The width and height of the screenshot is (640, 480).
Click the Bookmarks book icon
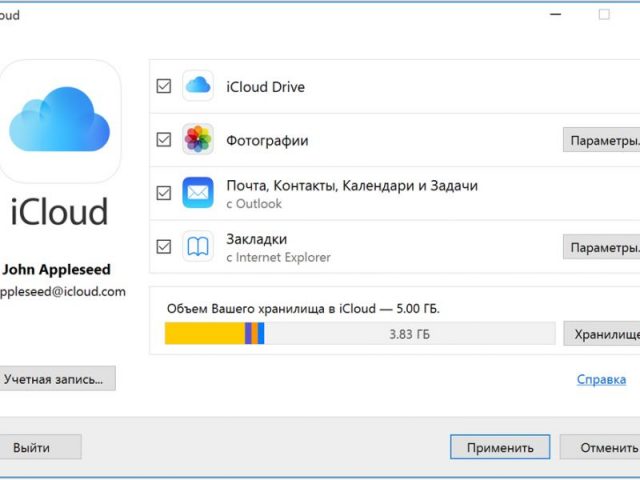click(x=198, y=246)
